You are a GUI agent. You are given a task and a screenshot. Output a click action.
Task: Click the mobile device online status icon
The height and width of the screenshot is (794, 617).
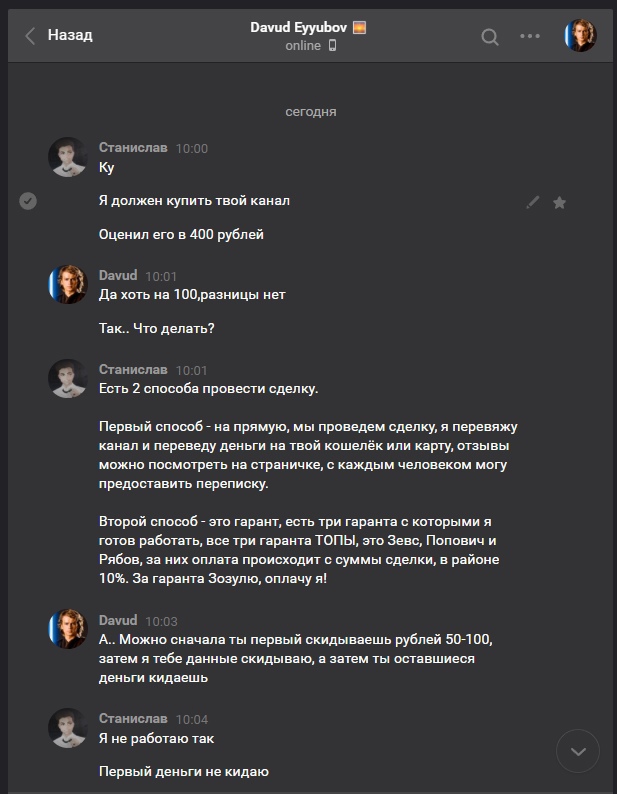tap(333, 46)
